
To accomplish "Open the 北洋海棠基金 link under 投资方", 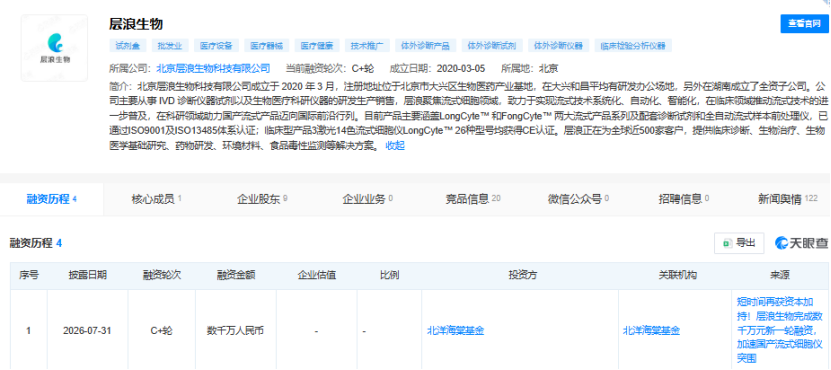I will (x=456, y=331).
